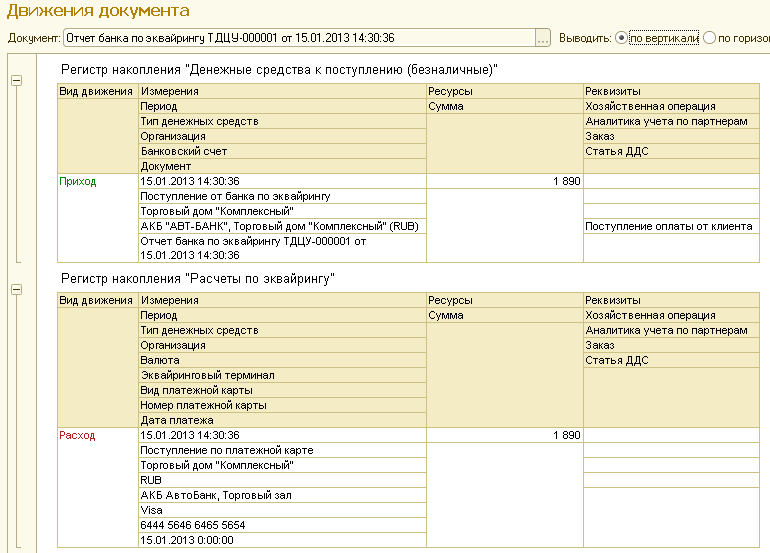The height and width of the screenshot is (553, 770).
Task: Select the 'по горизонтали' radio option
Action: point(710,38)
